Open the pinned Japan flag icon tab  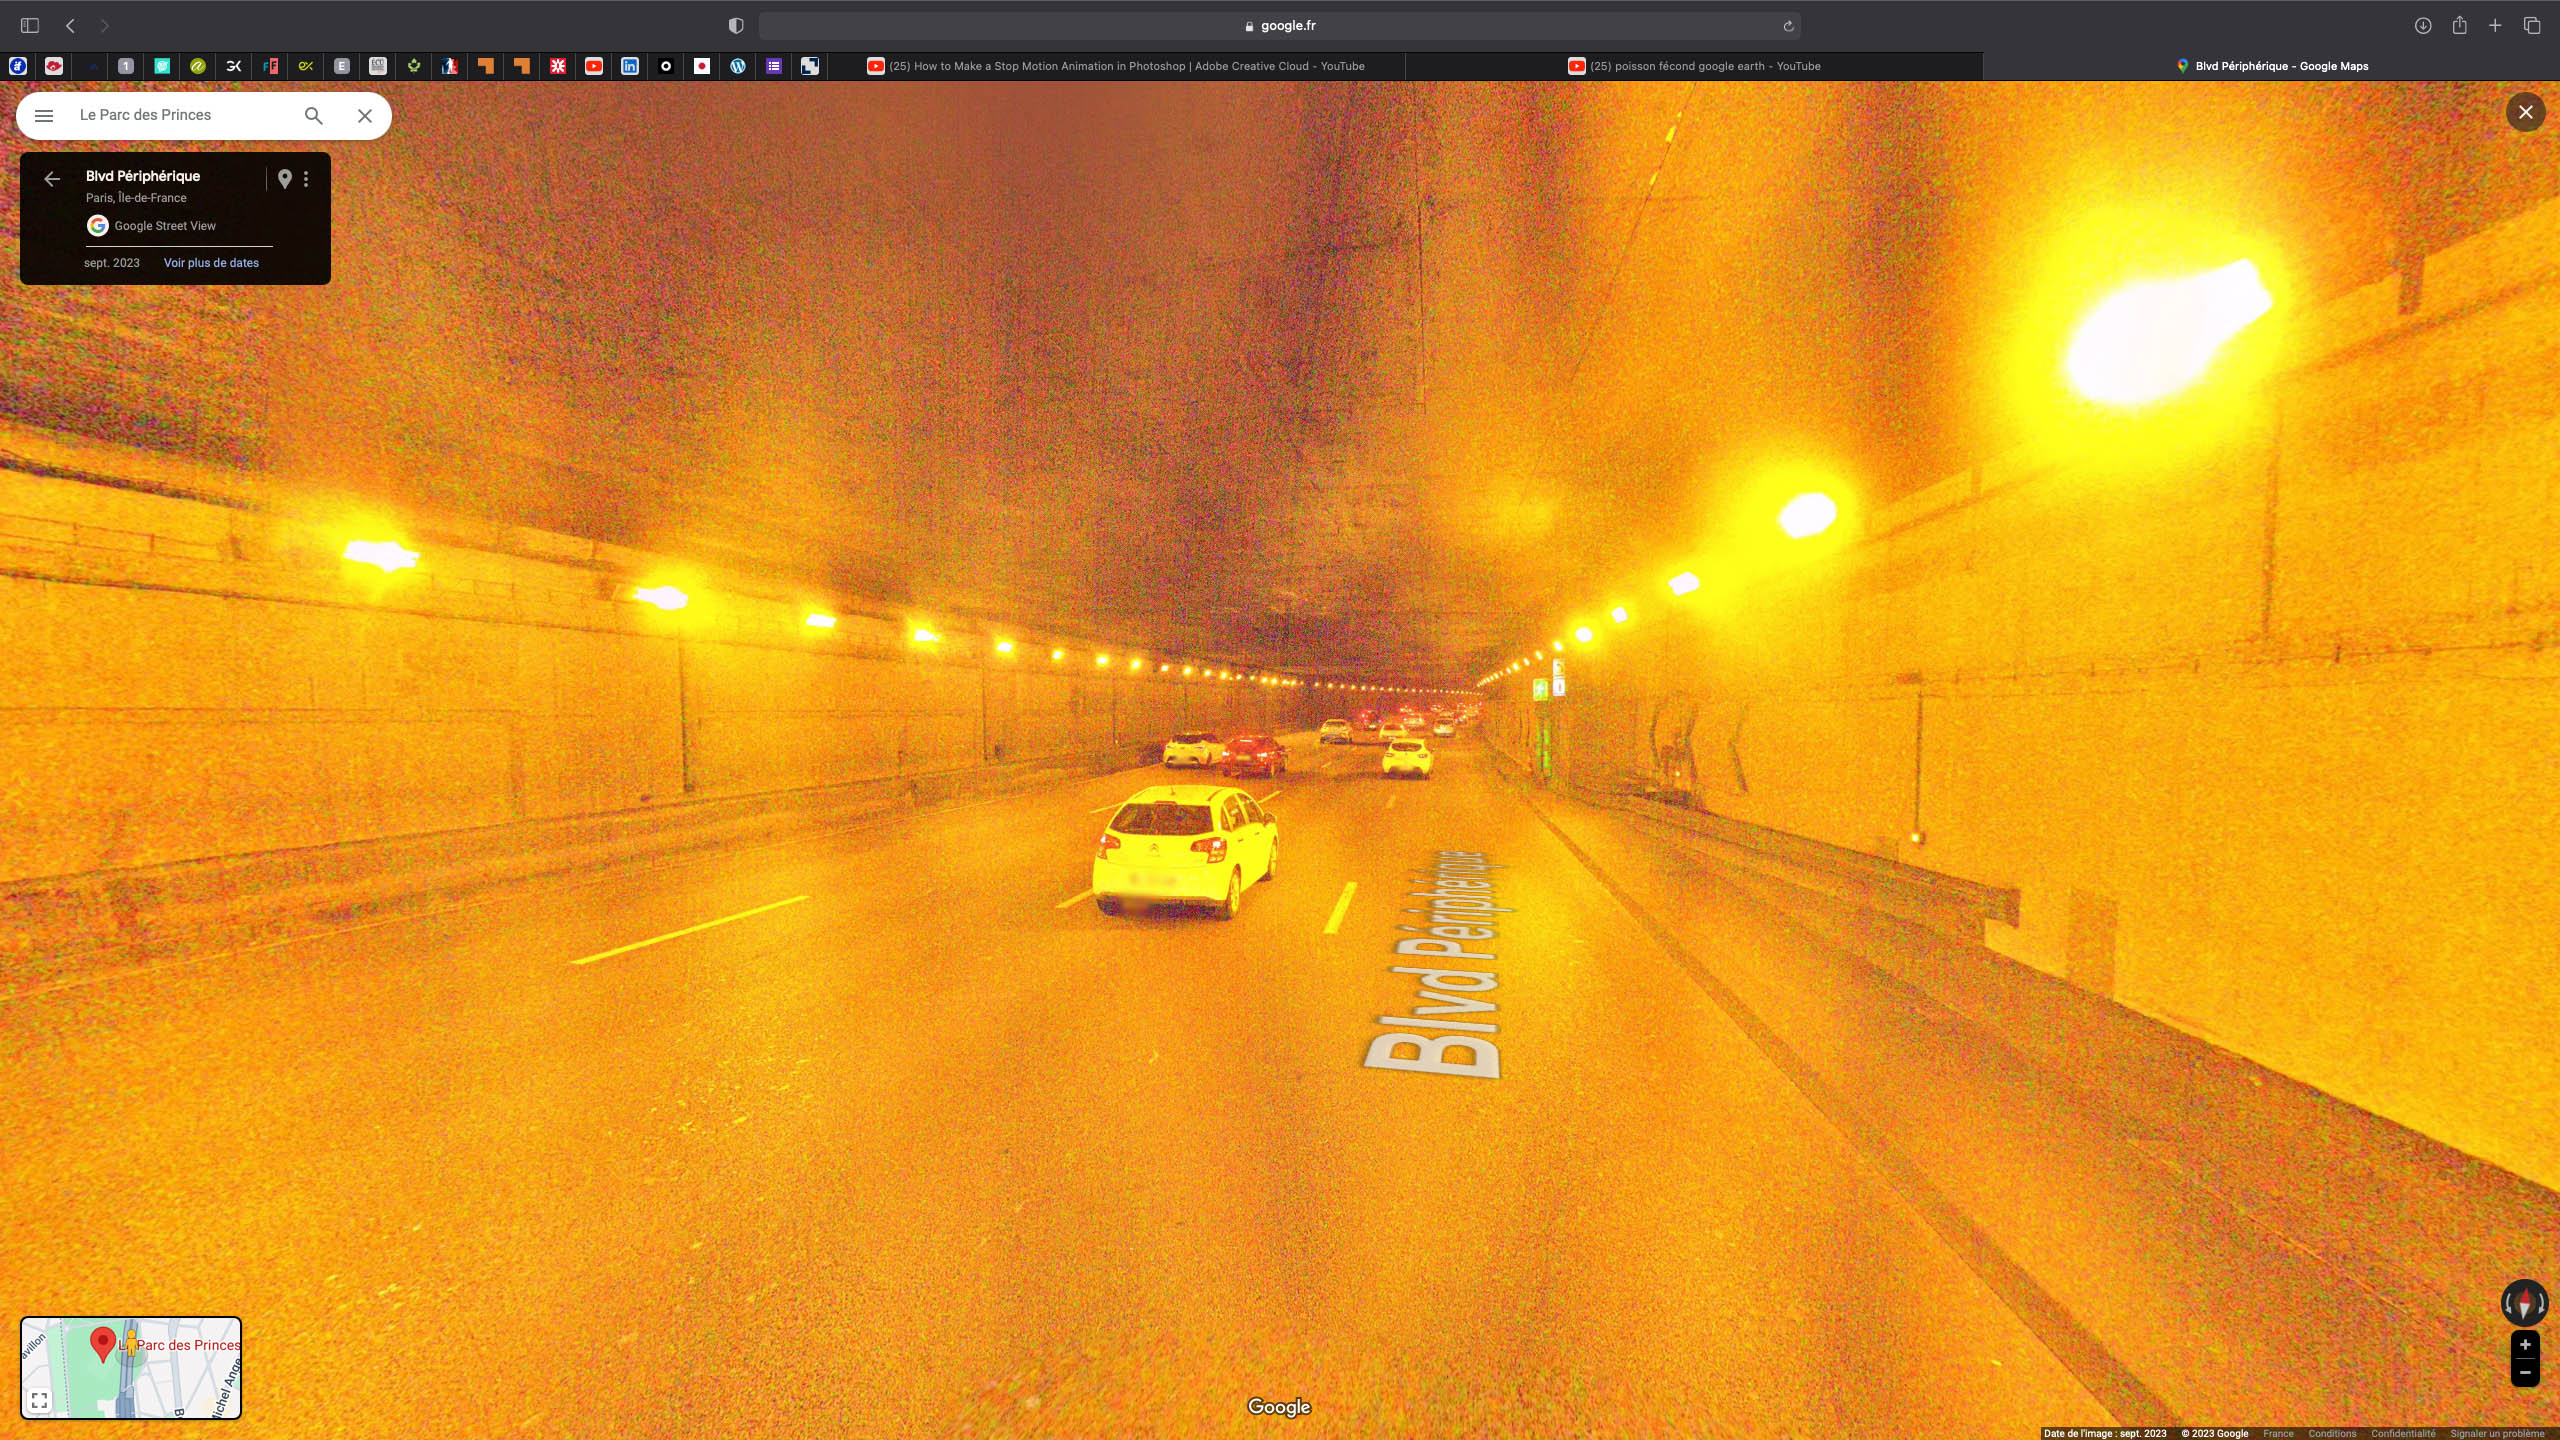702,66
